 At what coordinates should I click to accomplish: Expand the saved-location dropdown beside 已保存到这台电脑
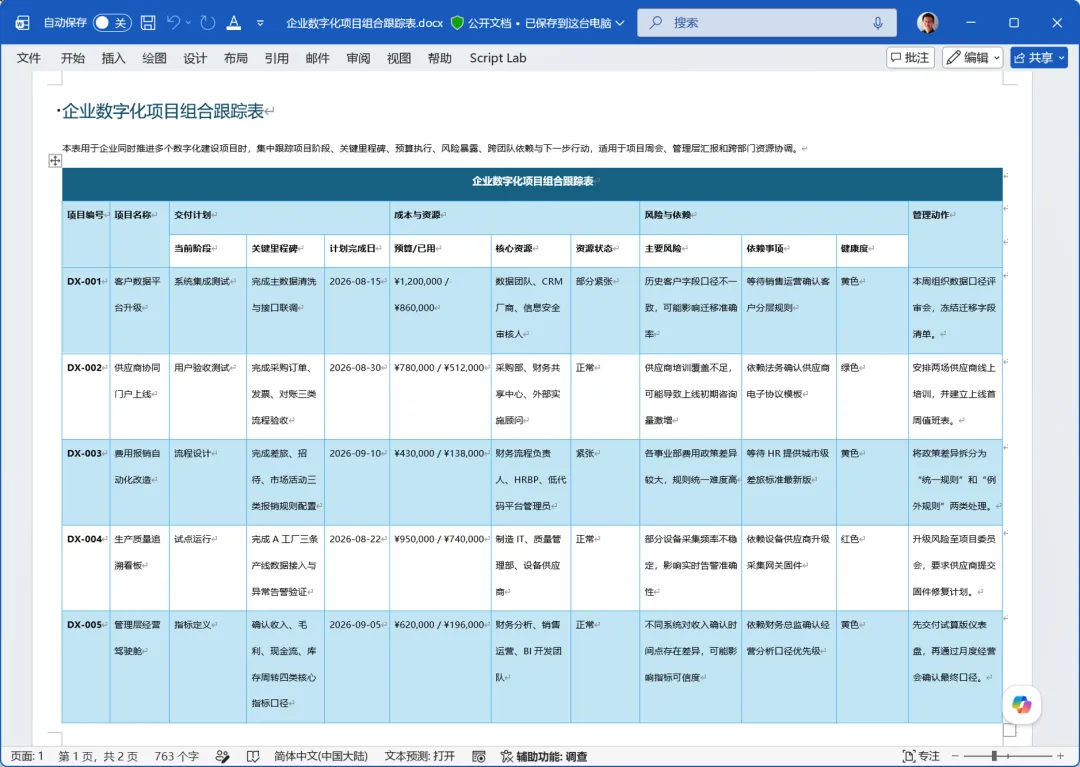620,23
